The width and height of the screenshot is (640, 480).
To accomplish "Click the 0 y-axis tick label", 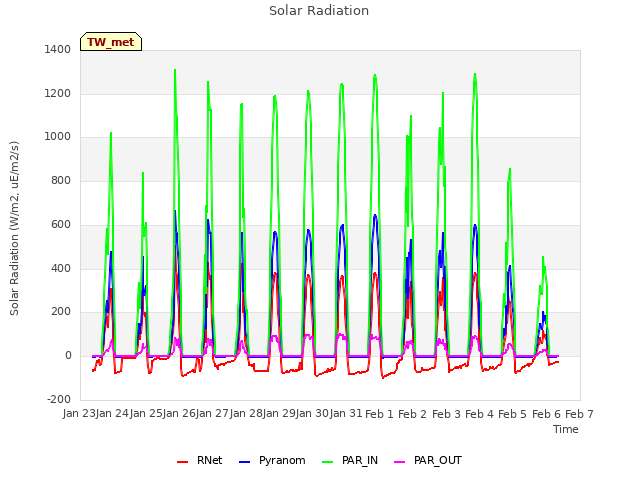I will [68, 356].
